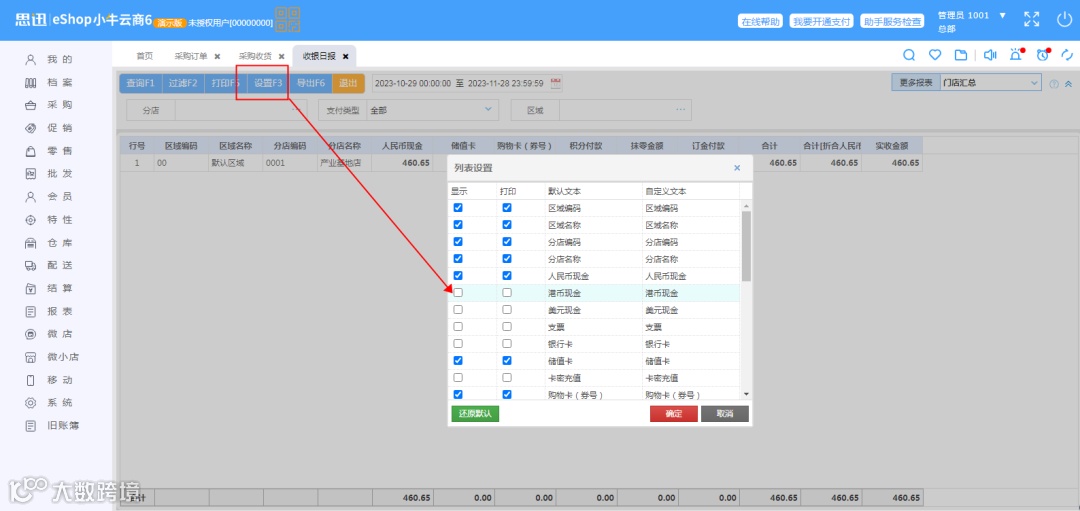Click 自定义文本 cell for 港币现金

point(691,293)
